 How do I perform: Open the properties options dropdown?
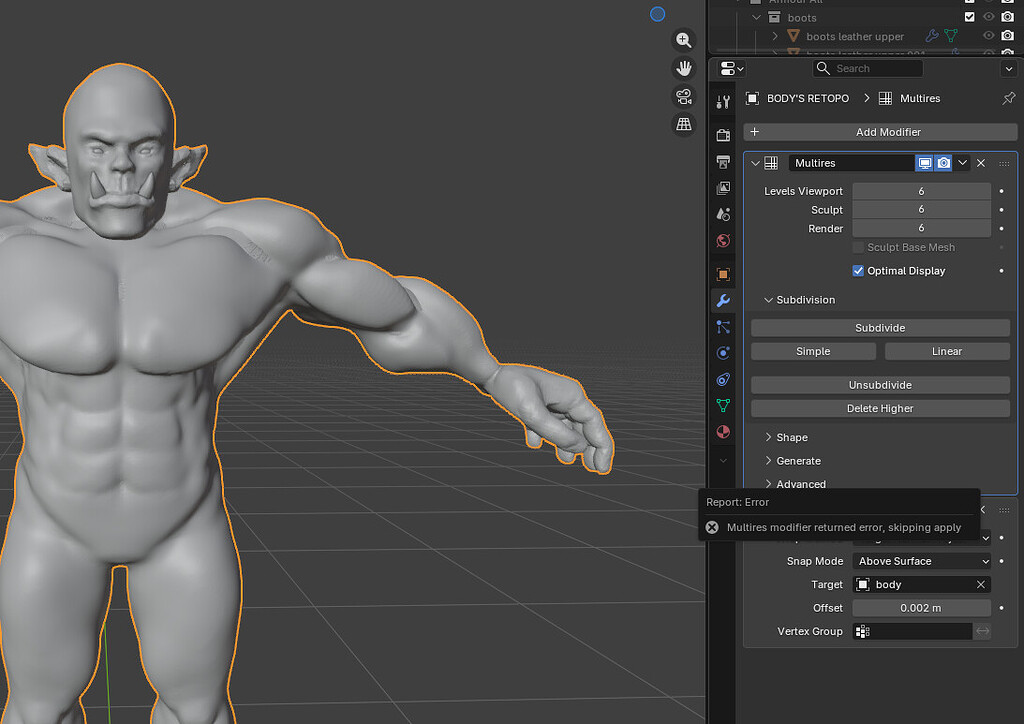click(x=1008, y=69)
